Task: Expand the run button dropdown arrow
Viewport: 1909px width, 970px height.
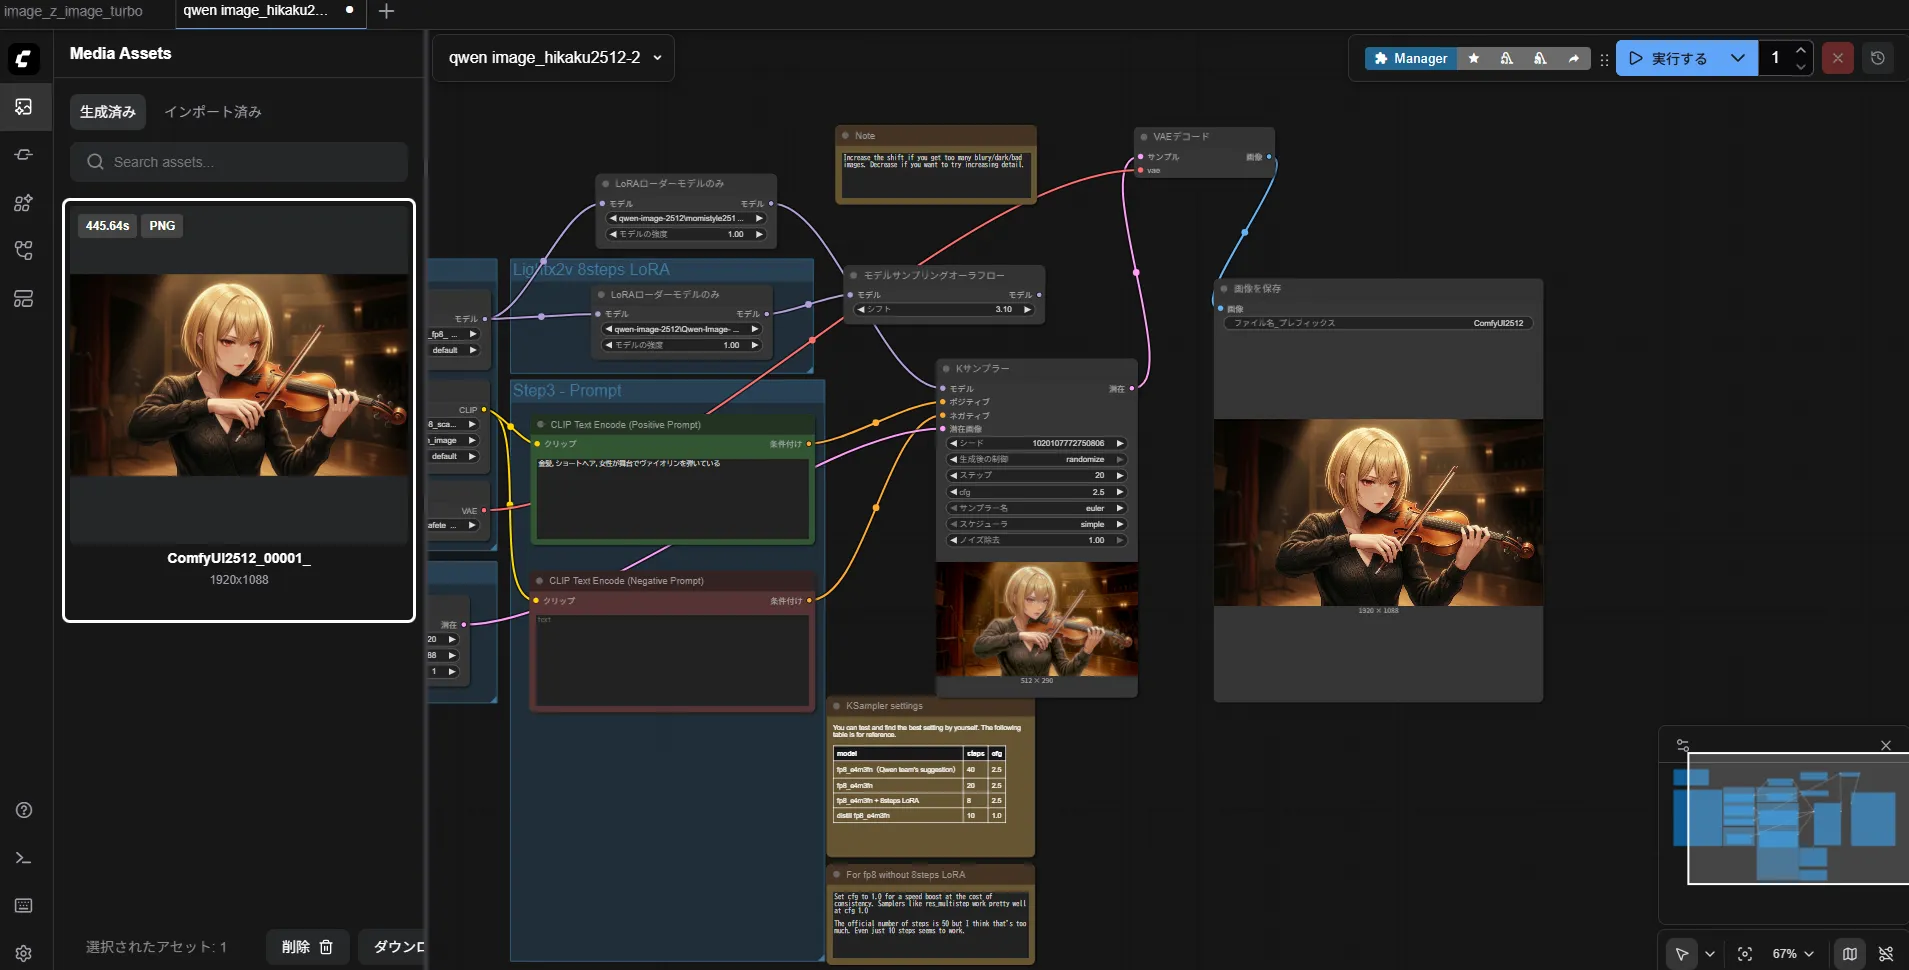Action: (x=1738, y=58)
